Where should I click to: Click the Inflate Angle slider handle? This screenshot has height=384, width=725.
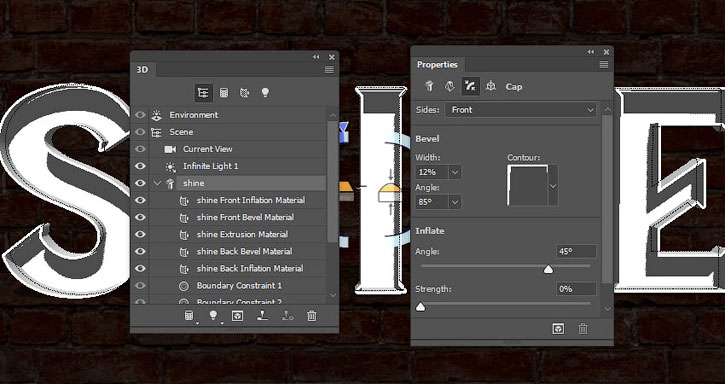pyautogui.click(x=548, y=269)
